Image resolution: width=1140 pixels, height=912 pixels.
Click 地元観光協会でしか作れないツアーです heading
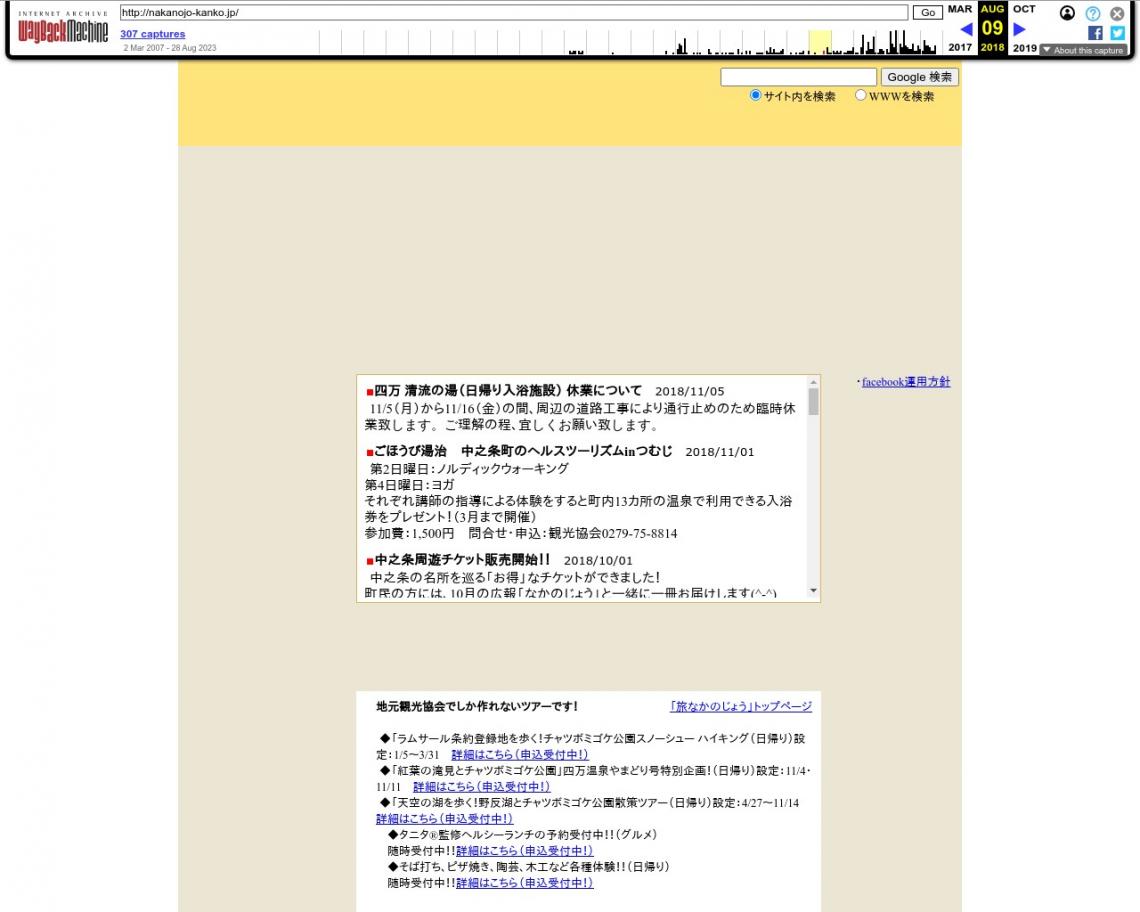pyautogui.click(x=477, y=706)
